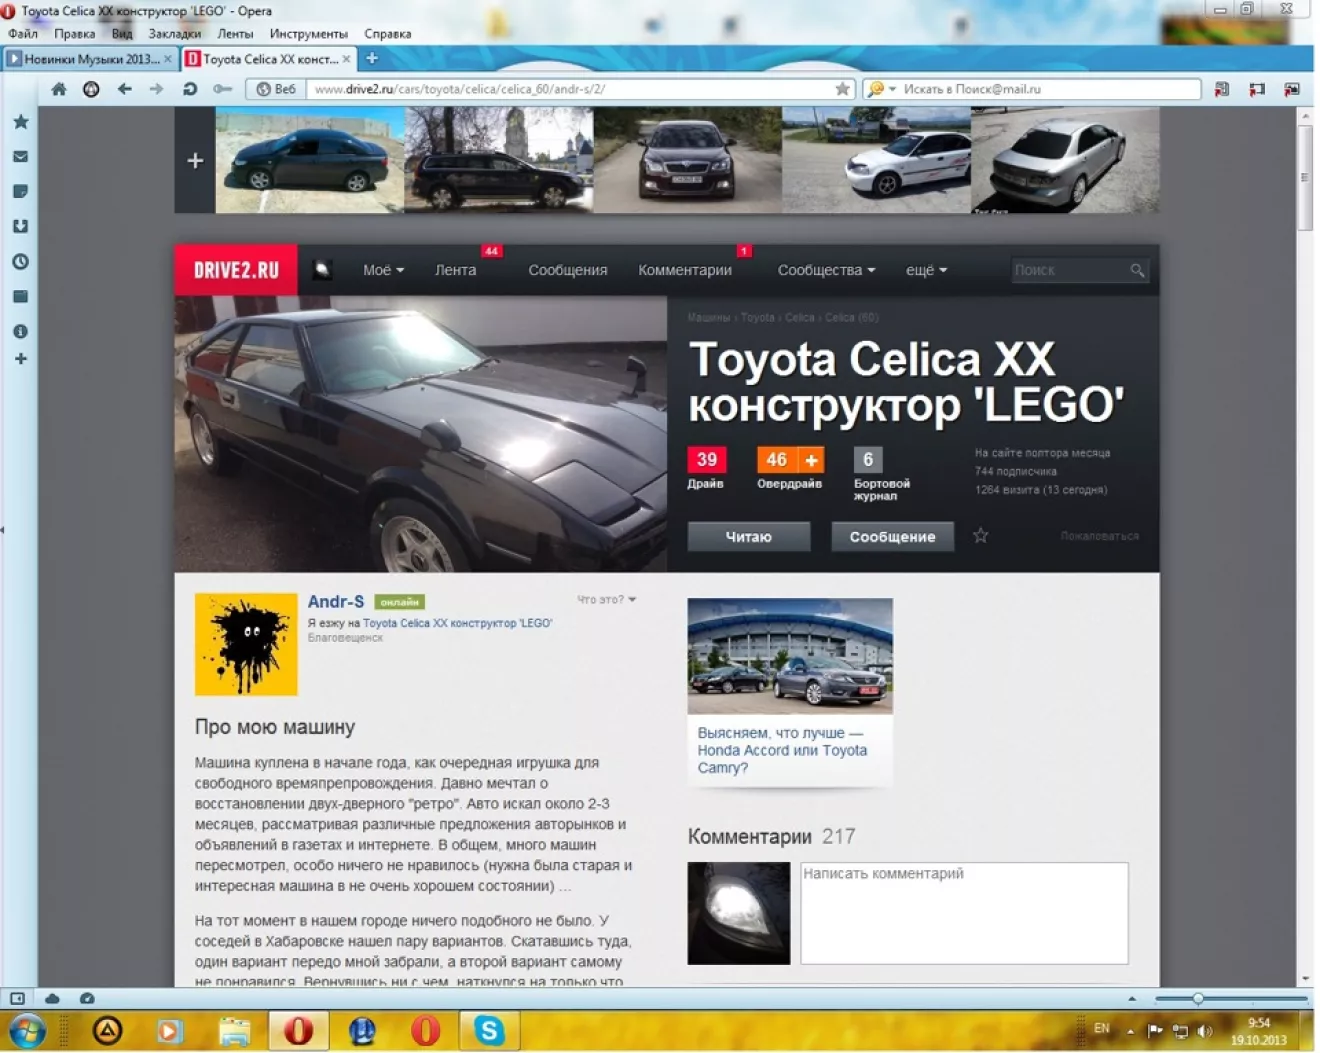
Task: Expand the ещё dropdown menu
Action: (926, 270)
